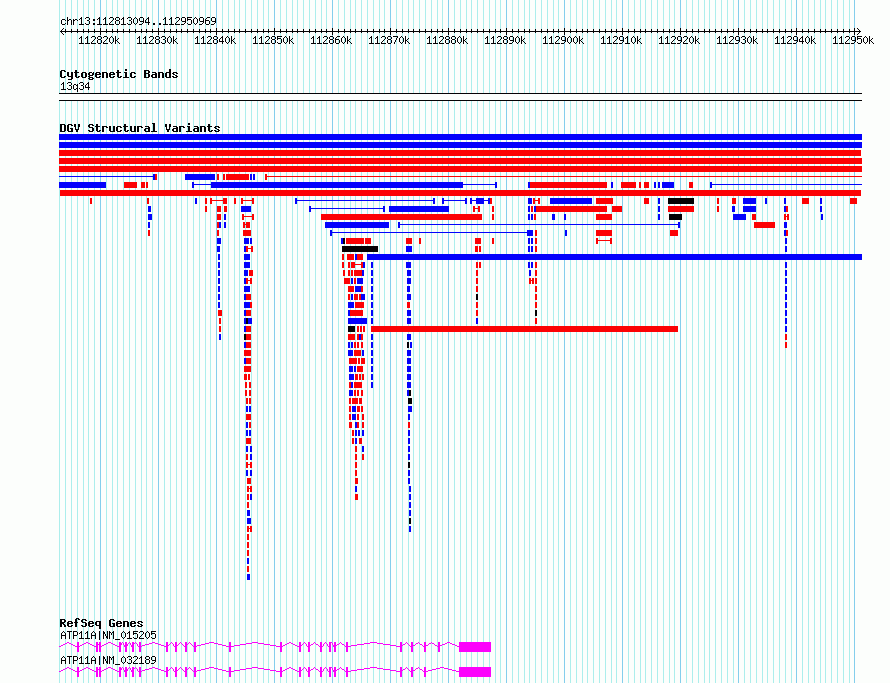Click the DGV Structural Variants track title

pos(140,128)
